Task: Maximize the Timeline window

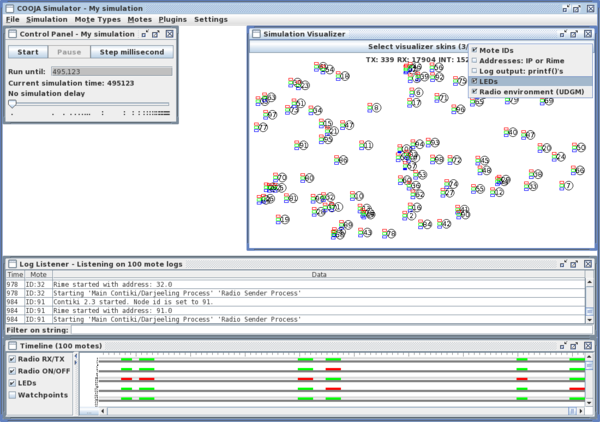Action: point(574,346)
